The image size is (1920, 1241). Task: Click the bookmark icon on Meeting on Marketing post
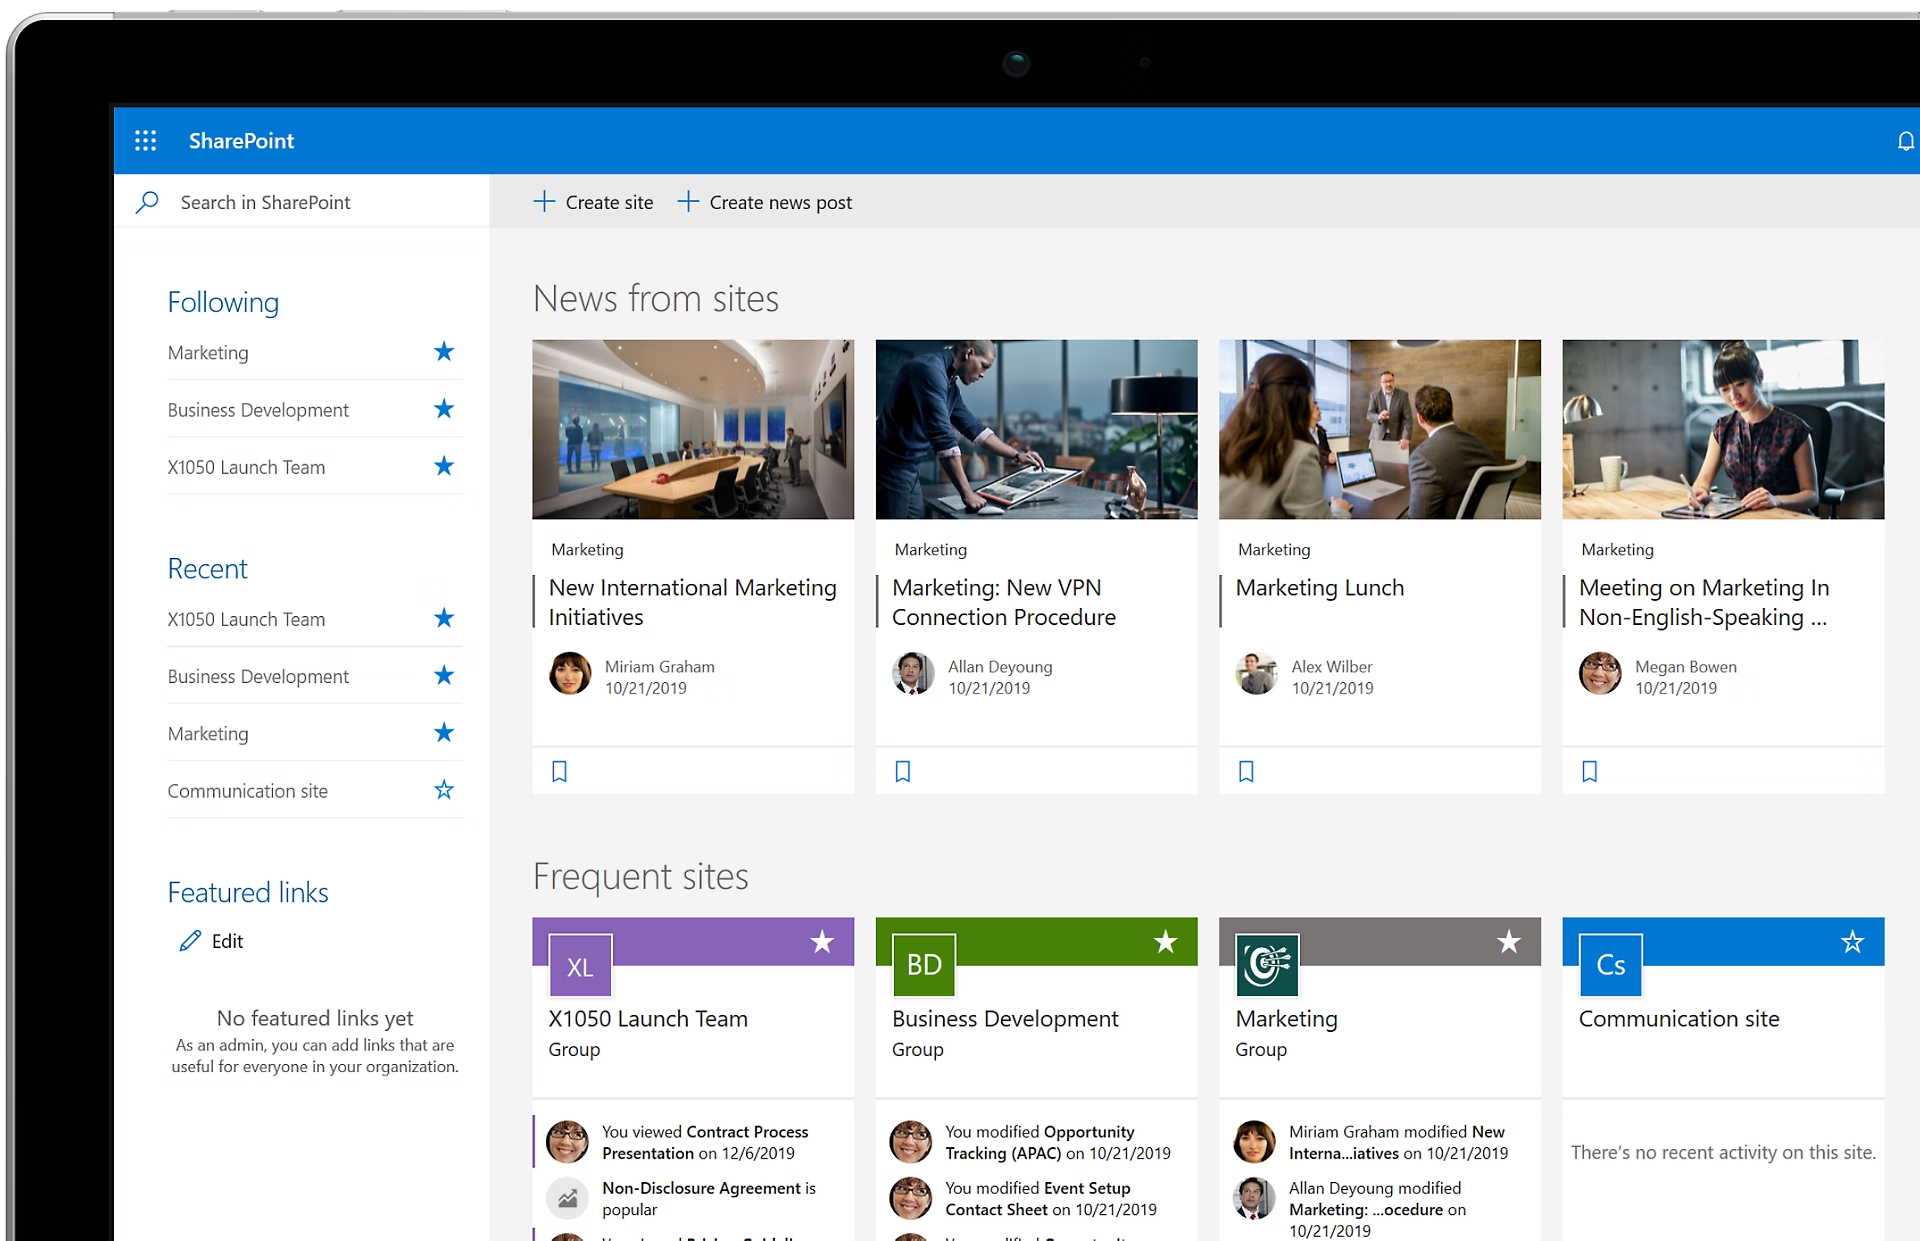click(x=1591, y=770)
